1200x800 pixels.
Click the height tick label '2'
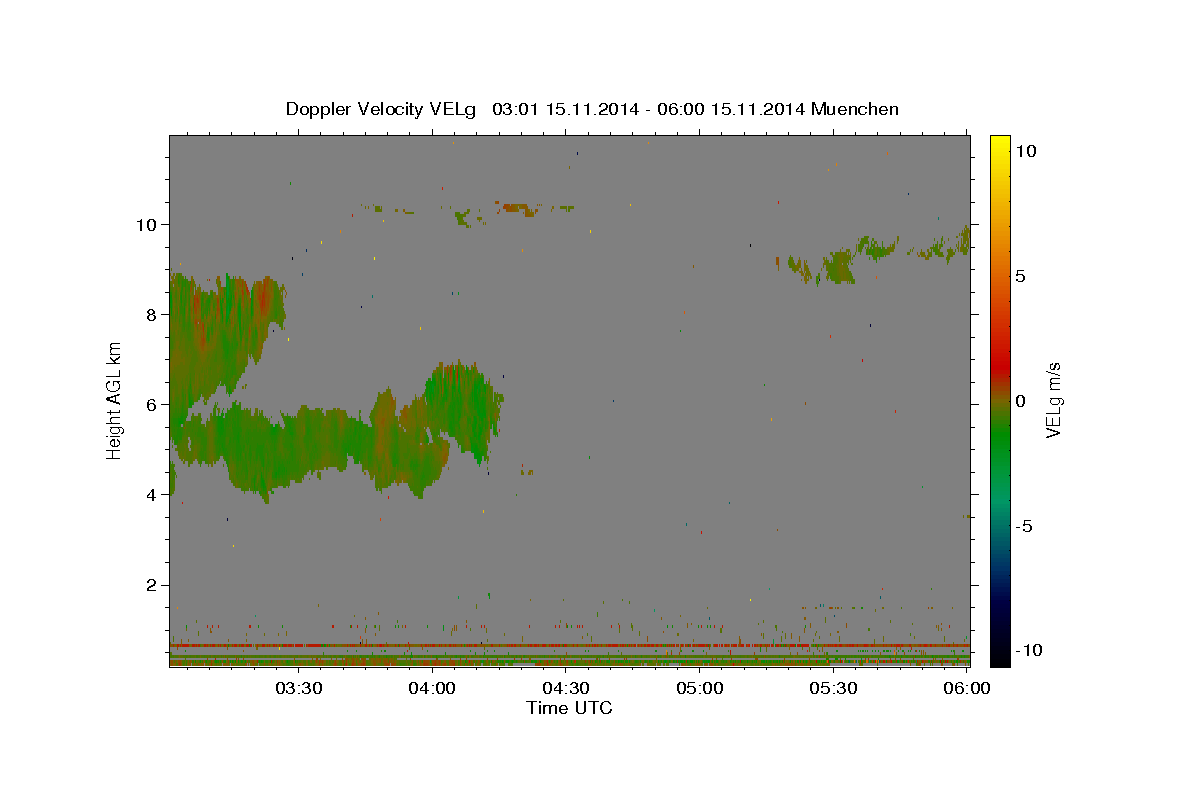point(151,584)
